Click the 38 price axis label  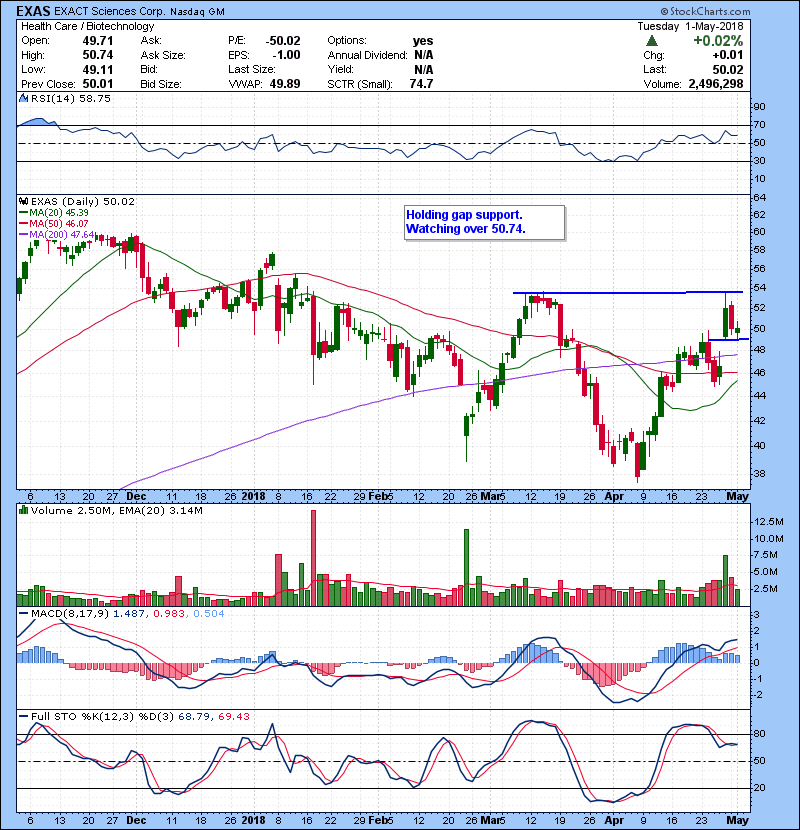point(759,473)
